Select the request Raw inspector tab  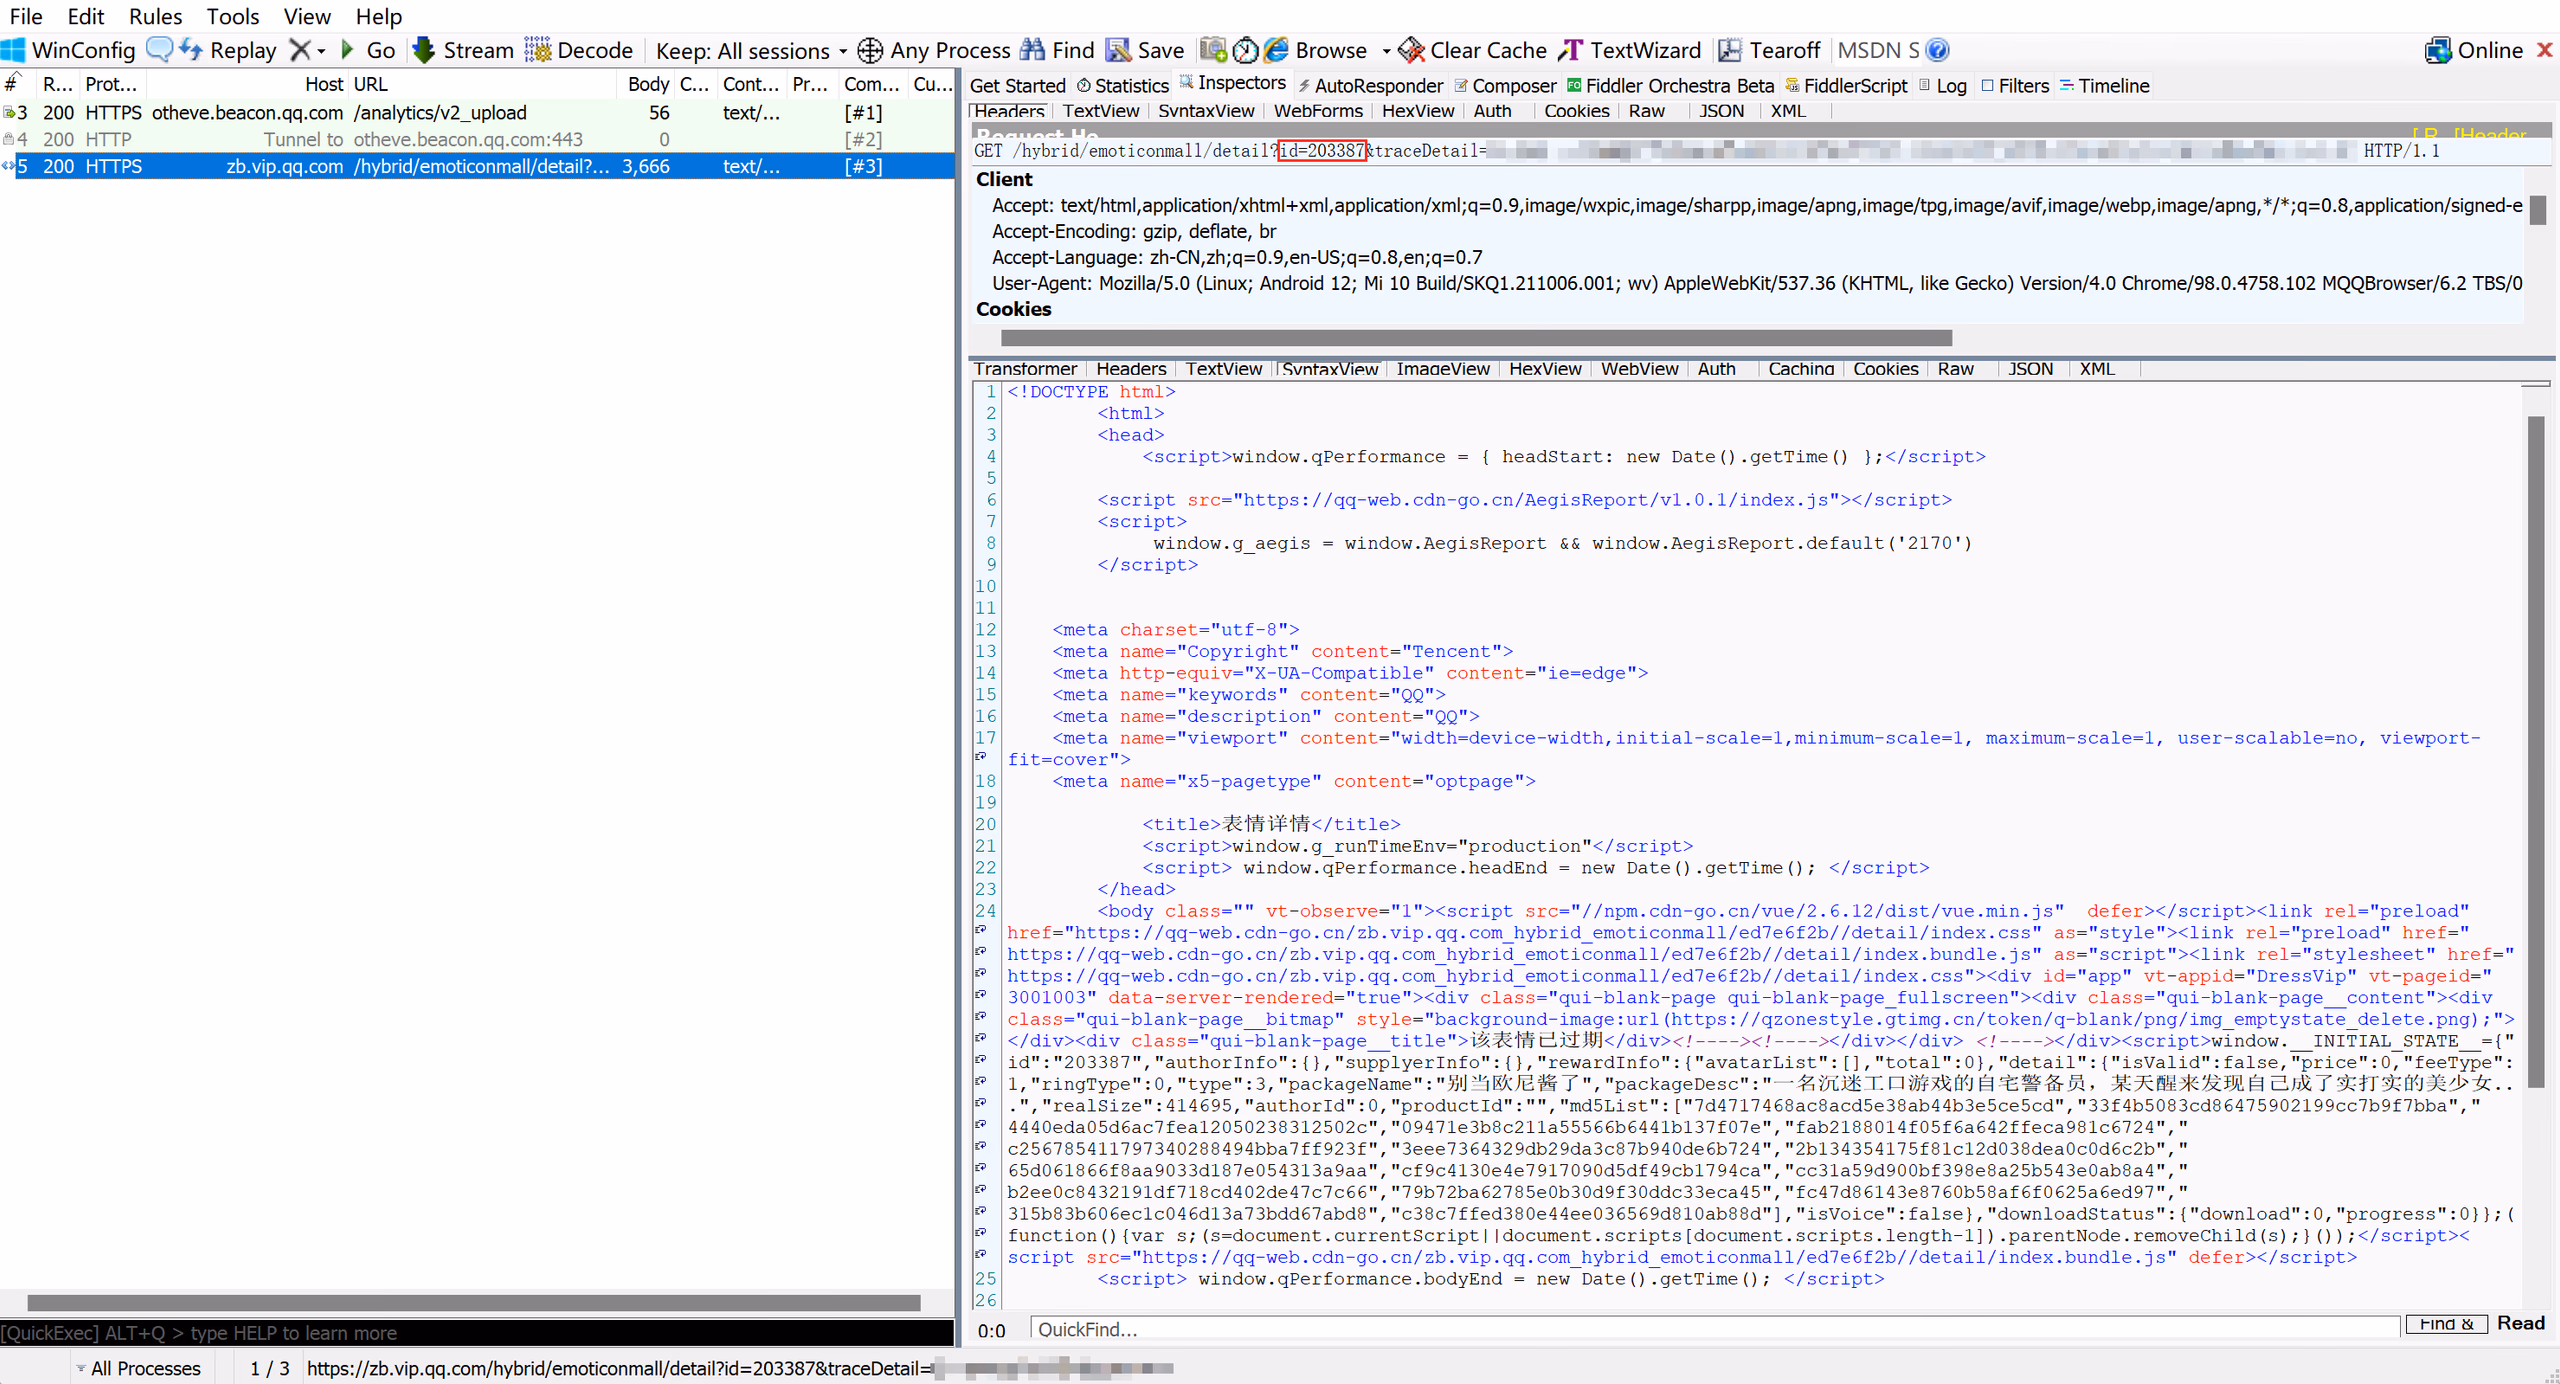(x=1646, y=111)
